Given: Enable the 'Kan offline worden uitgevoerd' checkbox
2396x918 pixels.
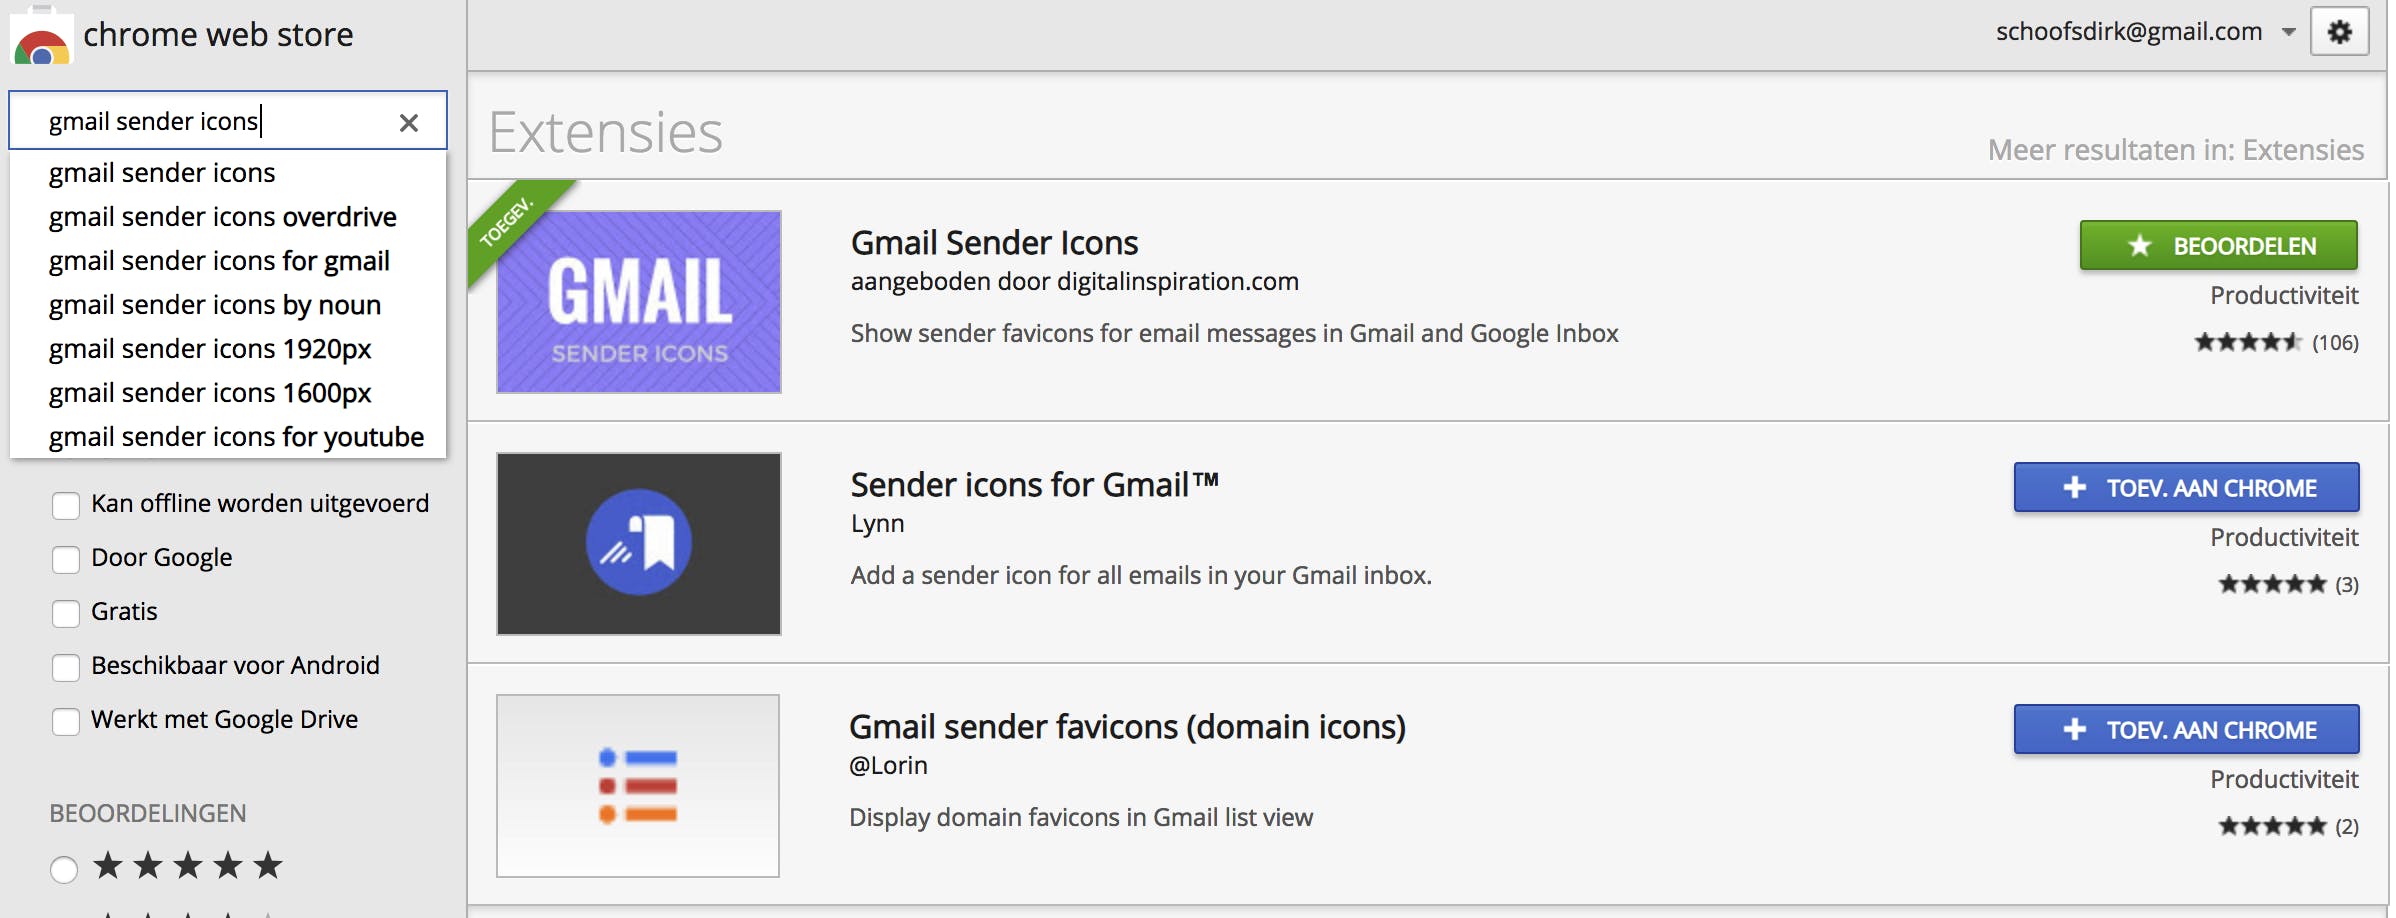Looking at the screenshot, I should [x=66, y=505].
